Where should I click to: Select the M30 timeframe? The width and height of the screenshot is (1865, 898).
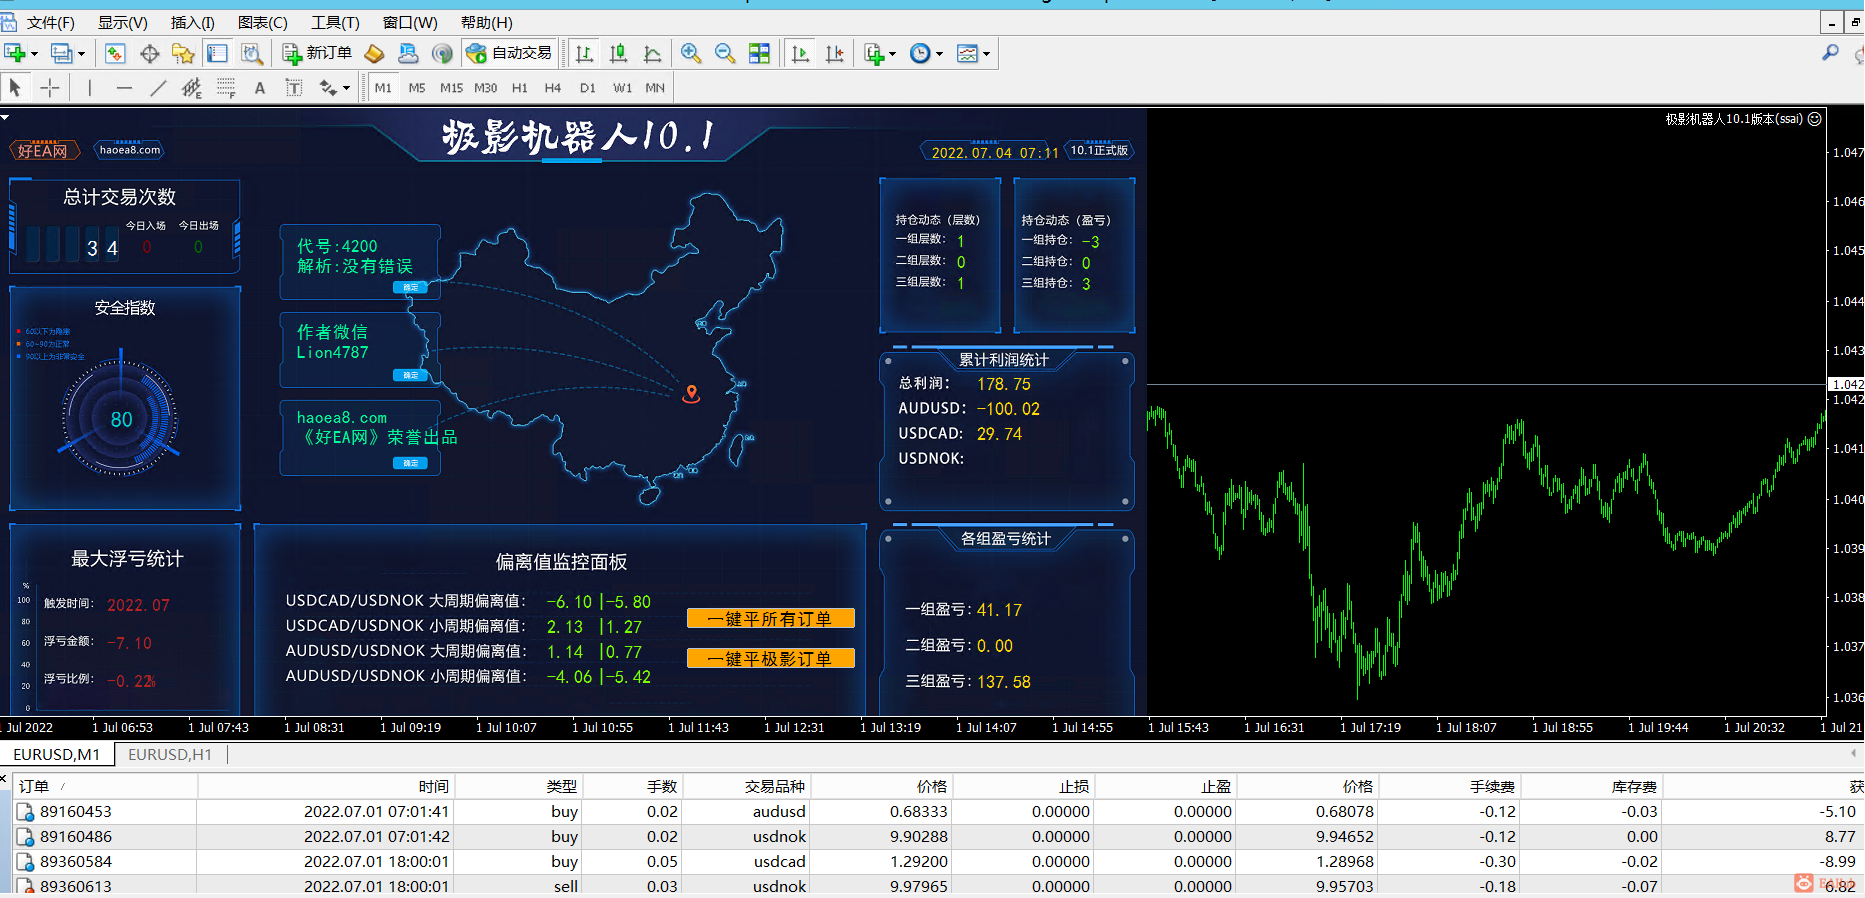pyautogui.click(x=486, y=88)
